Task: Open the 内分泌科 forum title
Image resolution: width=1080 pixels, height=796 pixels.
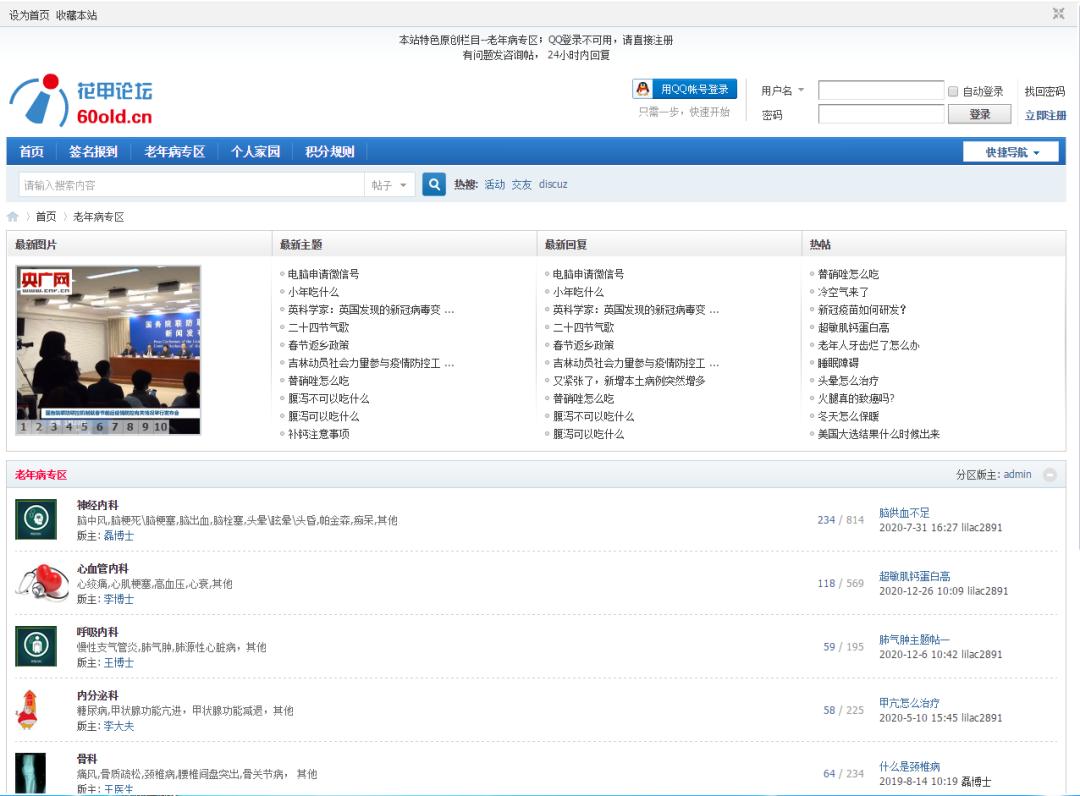Action: [x=98, y=695]
